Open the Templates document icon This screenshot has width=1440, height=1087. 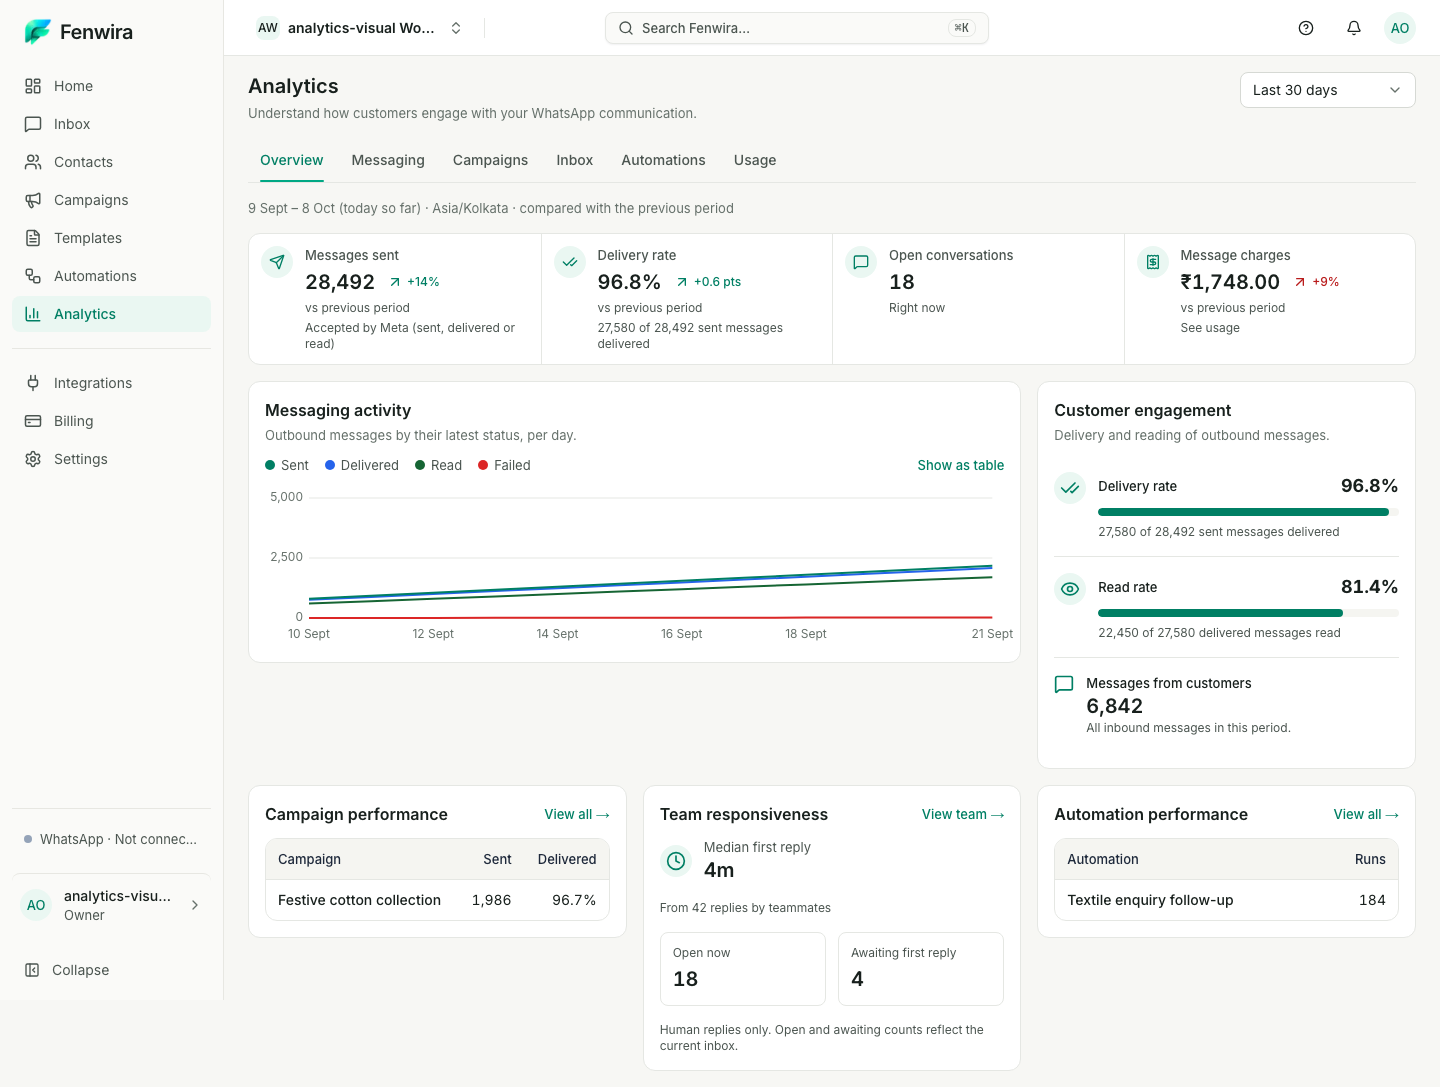coord(33,238)
